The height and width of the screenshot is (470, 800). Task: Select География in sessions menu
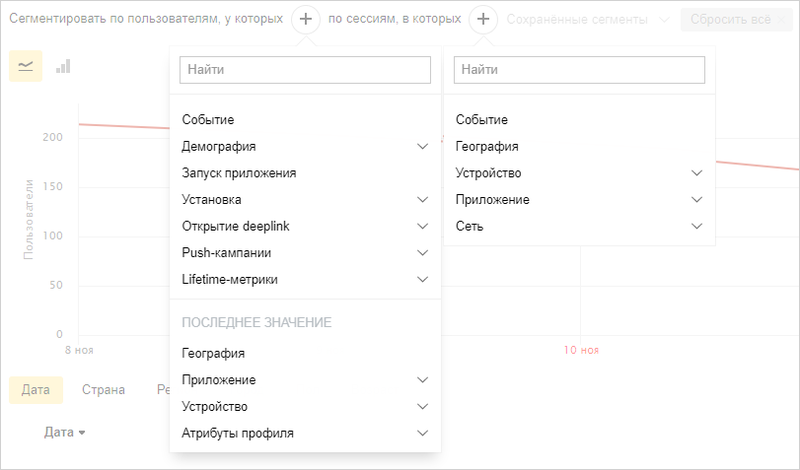(x=579, y=146)
